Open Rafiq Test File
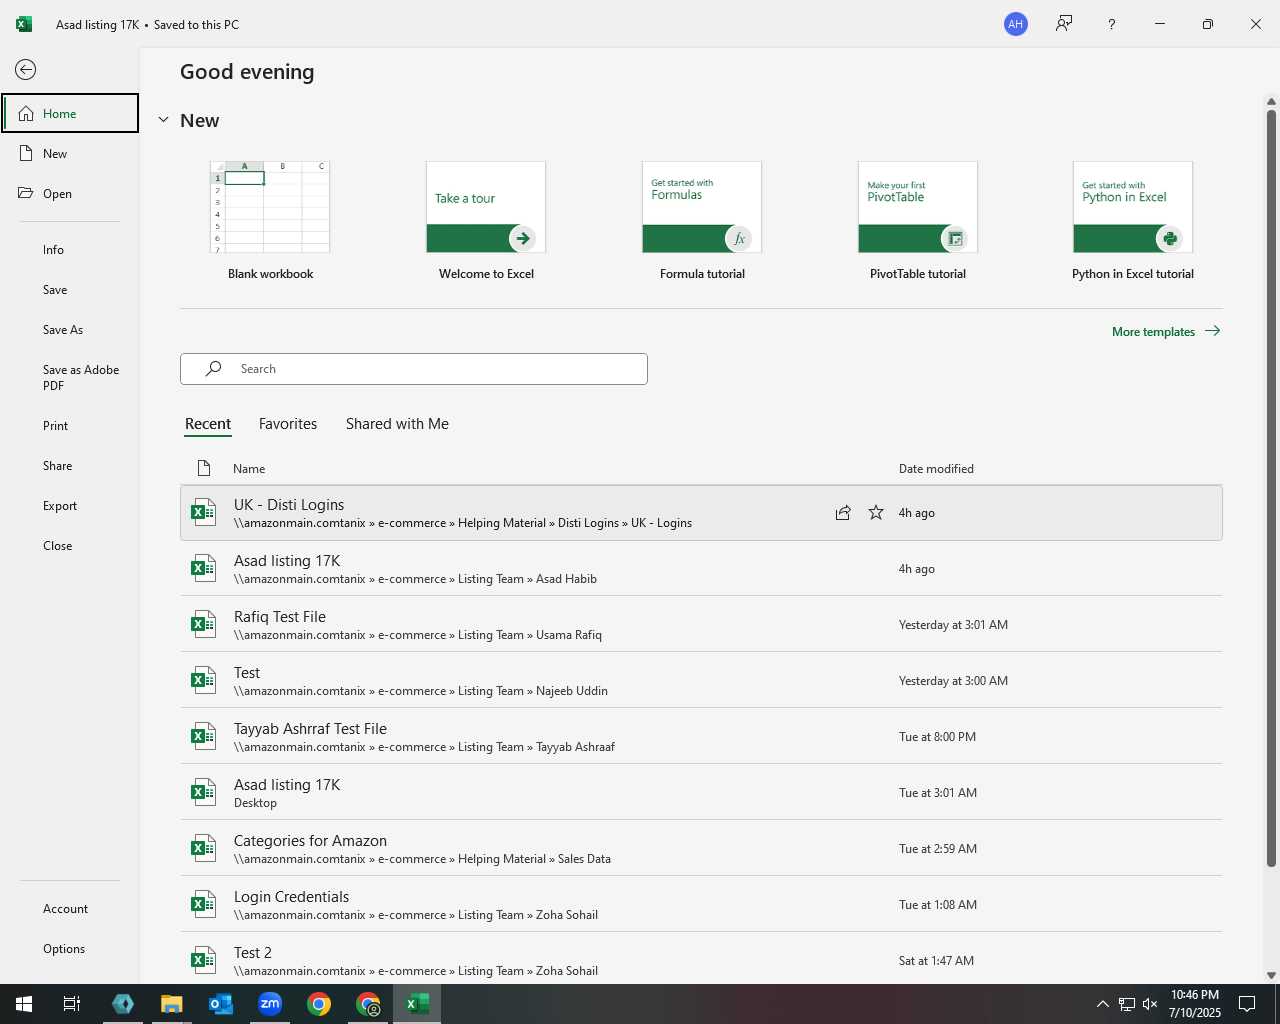The image size is (1280, 1024). [701, 625]
